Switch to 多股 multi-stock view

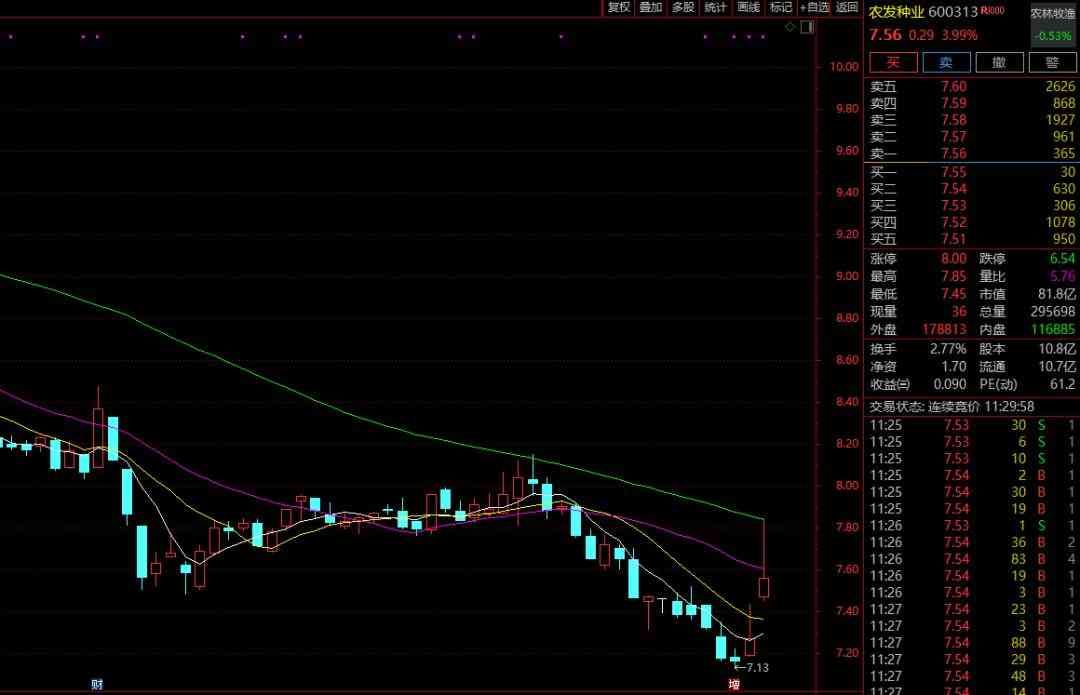[x=683, y=7]
